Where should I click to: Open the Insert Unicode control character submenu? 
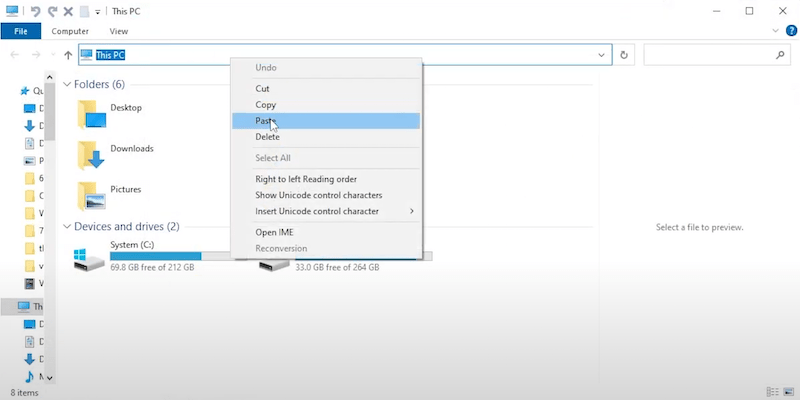pyautogui.click(x=326, y=211)
